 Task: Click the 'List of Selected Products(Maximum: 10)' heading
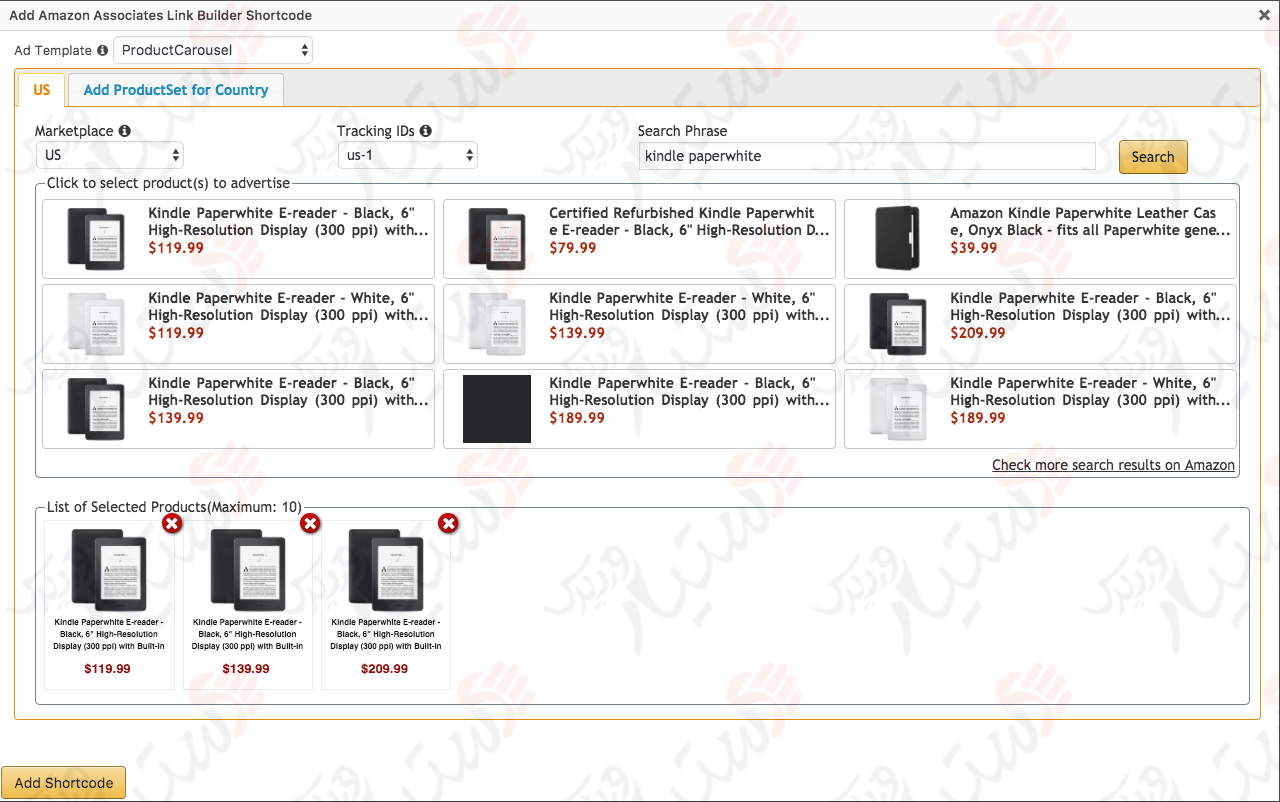click(174, 507)
